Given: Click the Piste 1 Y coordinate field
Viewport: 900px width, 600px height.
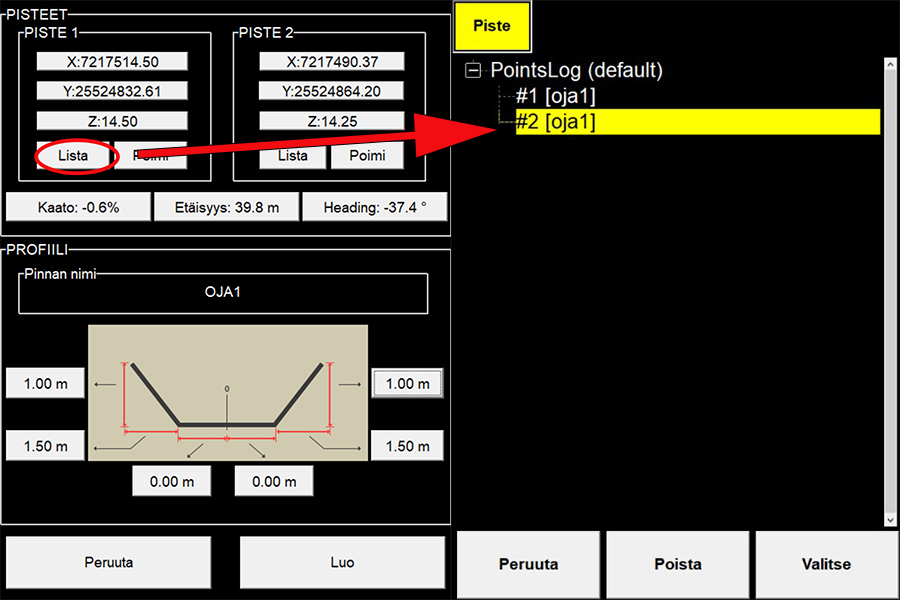Looking at the screenshot, I should tap(112, 91).
